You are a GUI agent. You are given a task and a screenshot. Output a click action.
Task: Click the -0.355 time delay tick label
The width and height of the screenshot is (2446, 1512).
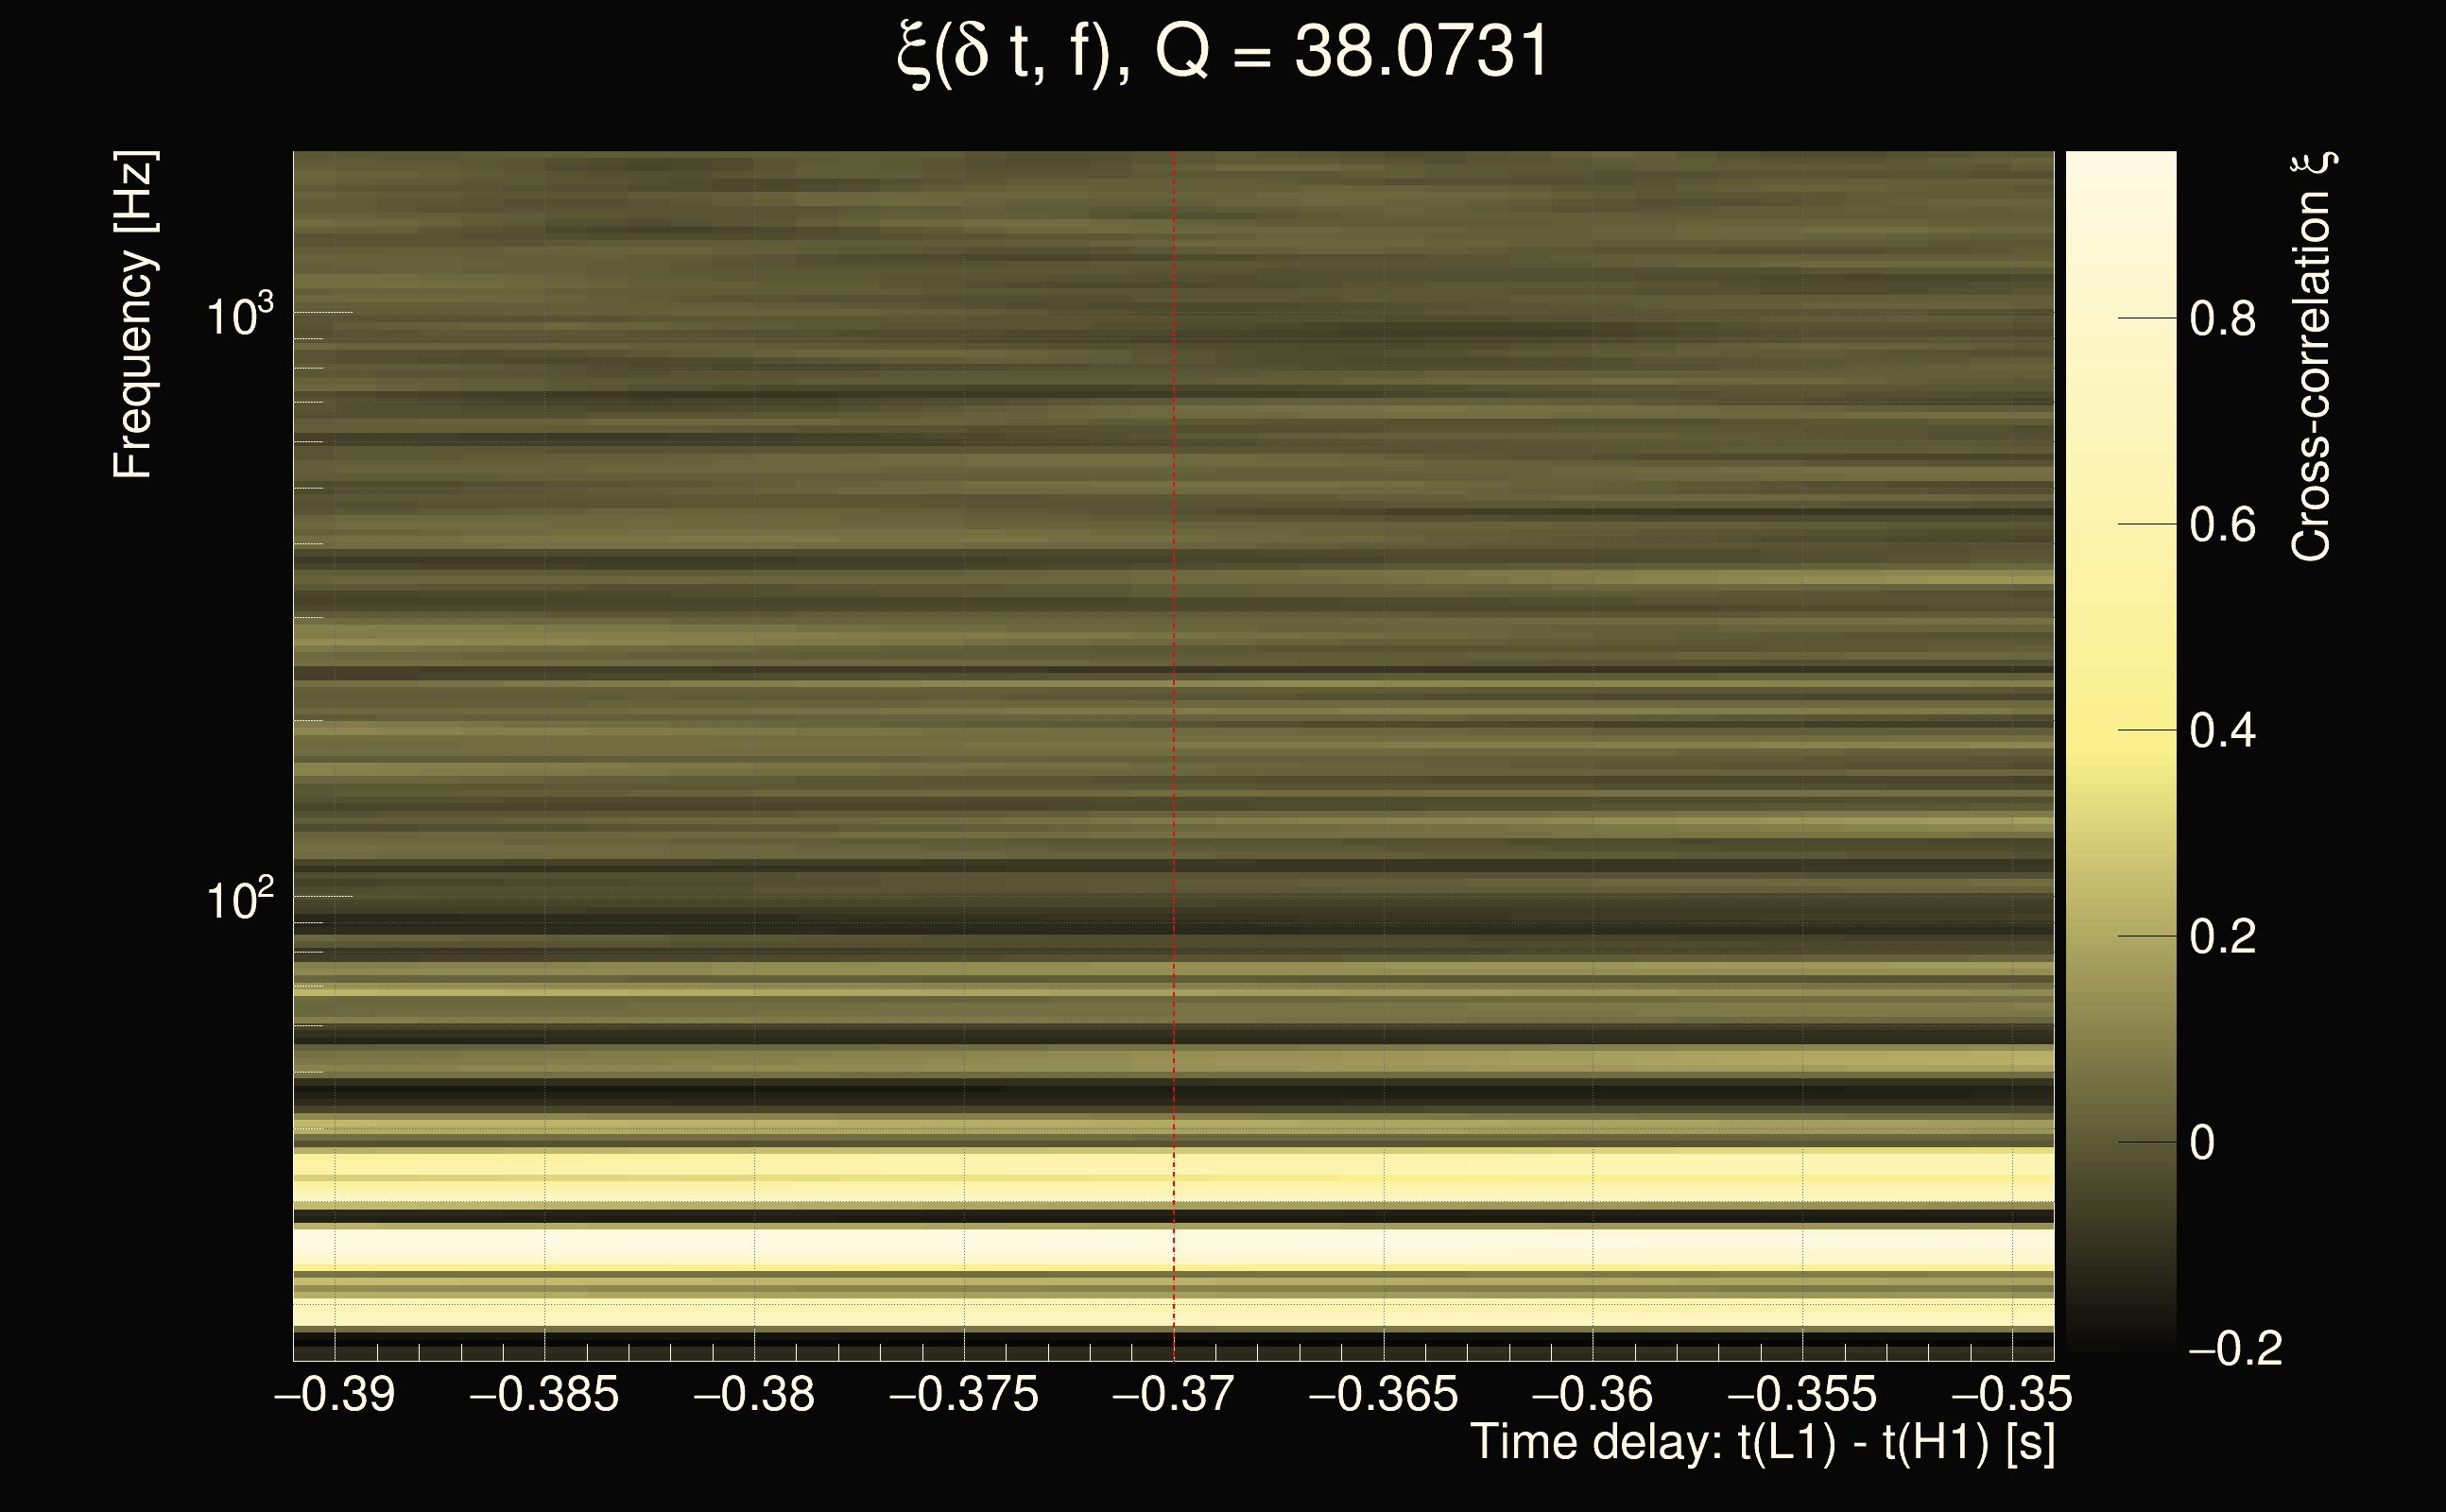click(x=1802, y=1394)
